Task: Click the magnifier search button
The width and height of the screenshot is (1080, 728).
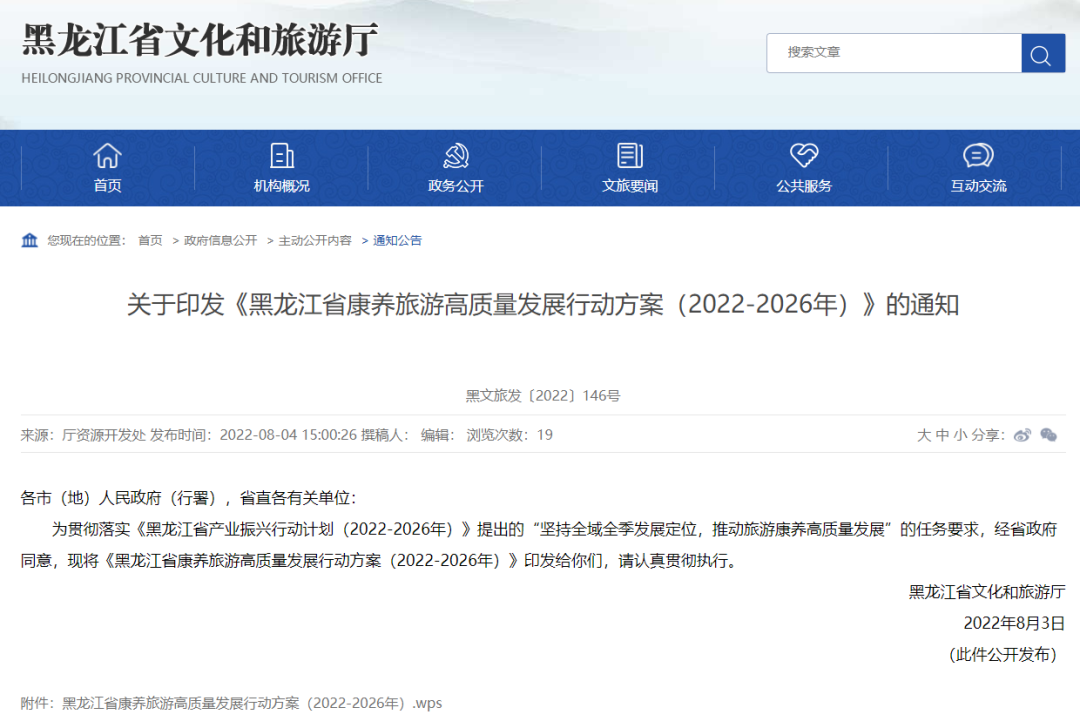Action: coord(1042,54)
